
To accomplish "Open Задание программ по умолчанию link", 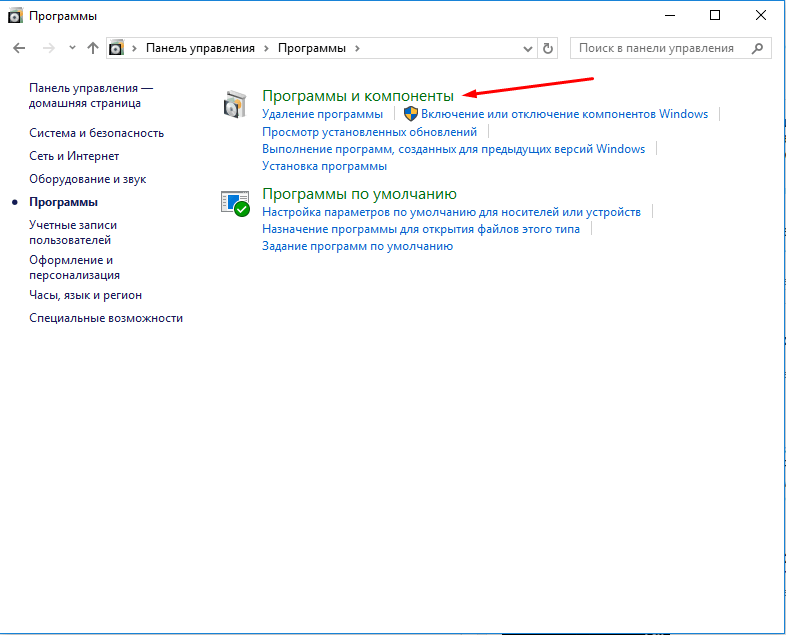I will pyautogui.click(x=357, y=246).
